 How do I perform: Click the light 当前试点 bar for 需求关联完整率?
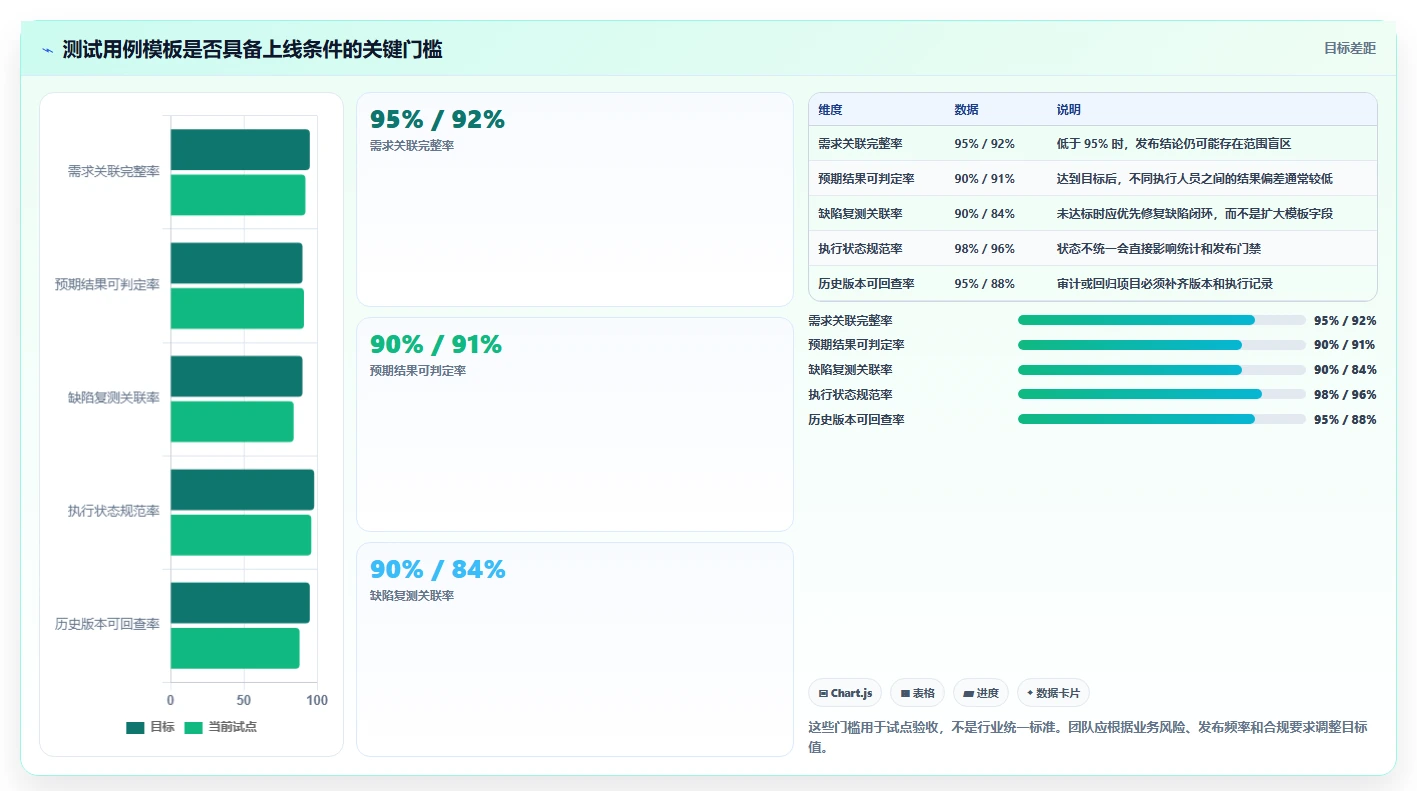(x=238, y=195)
